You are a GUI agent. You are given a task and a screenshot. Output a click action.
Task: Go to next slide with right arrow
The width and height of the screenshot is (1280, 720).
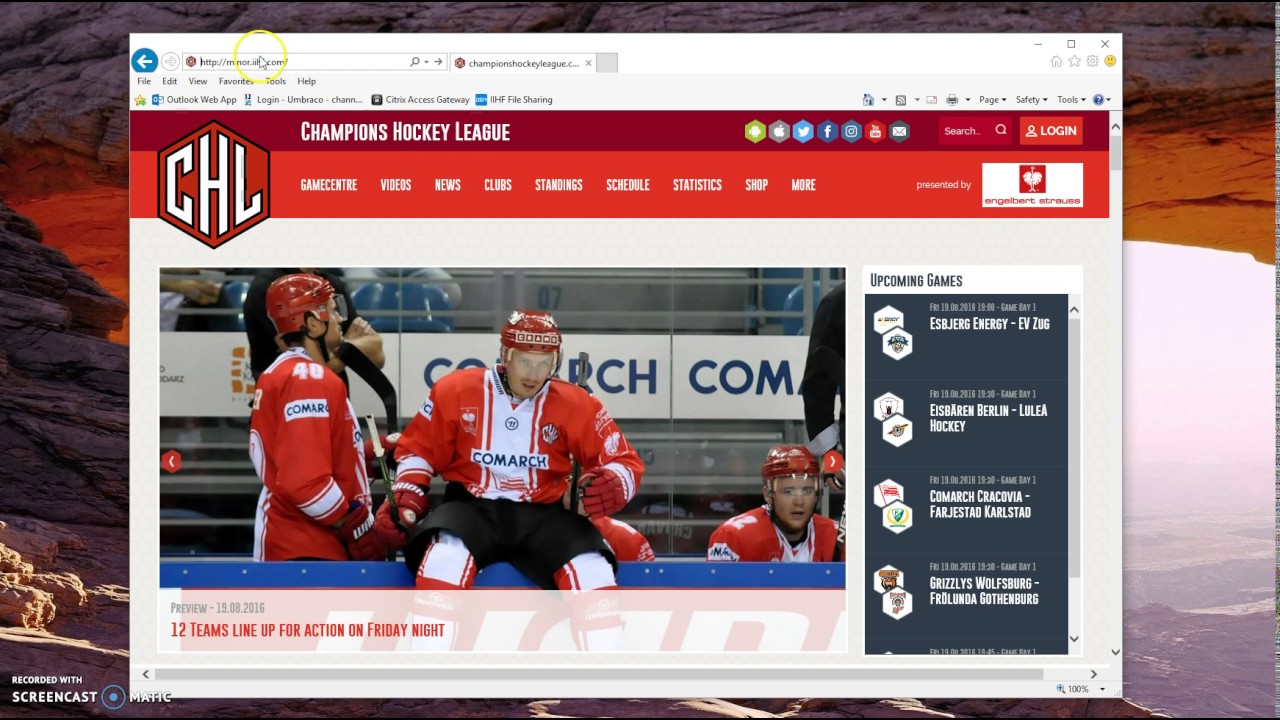point(832,461)
